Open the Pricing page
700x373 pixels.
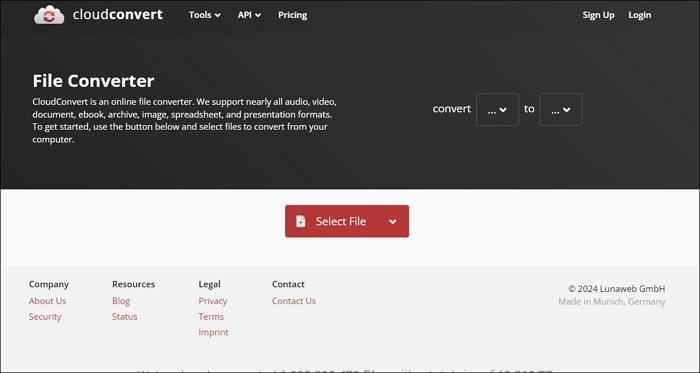(292, 15)
